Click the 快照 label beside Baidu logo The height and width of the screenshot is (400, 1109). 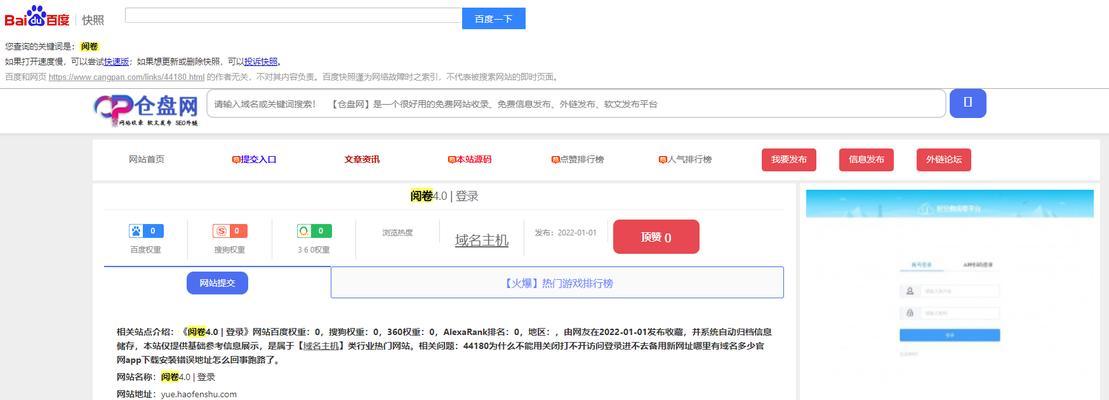93,20
